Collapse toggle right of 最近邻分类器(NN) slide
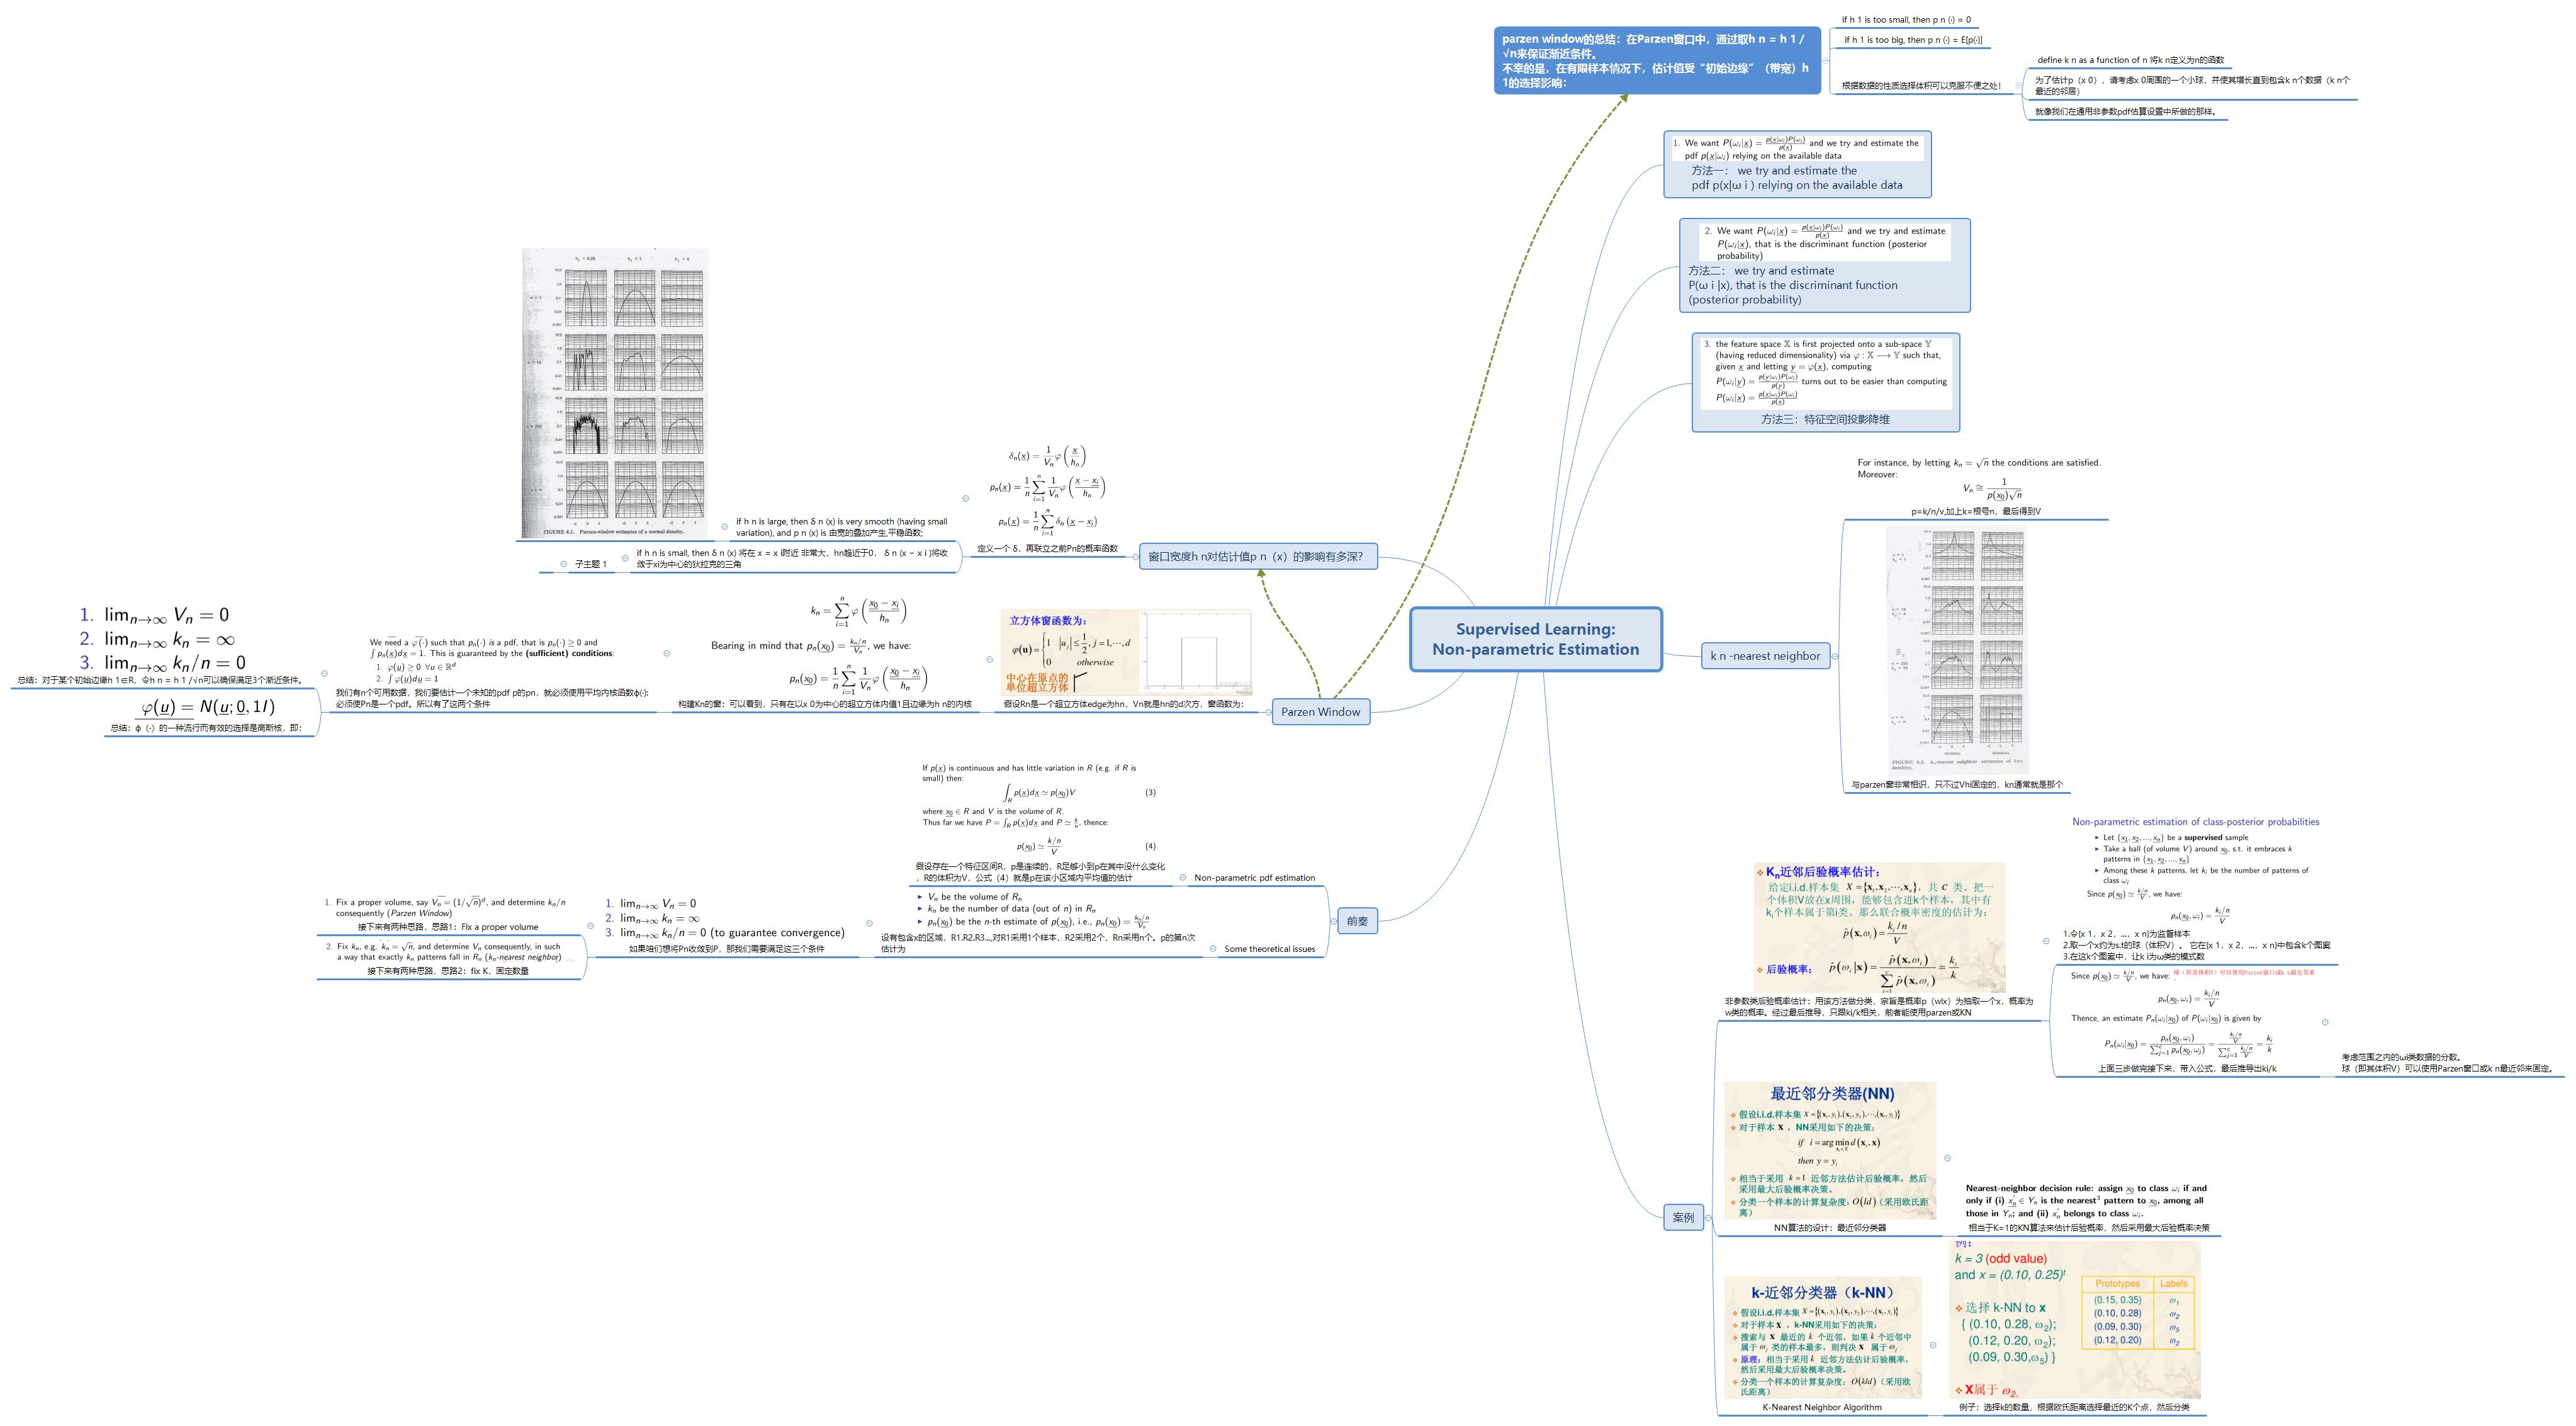This screenshot has width=2576, height=1426. pos(1947,1158)
